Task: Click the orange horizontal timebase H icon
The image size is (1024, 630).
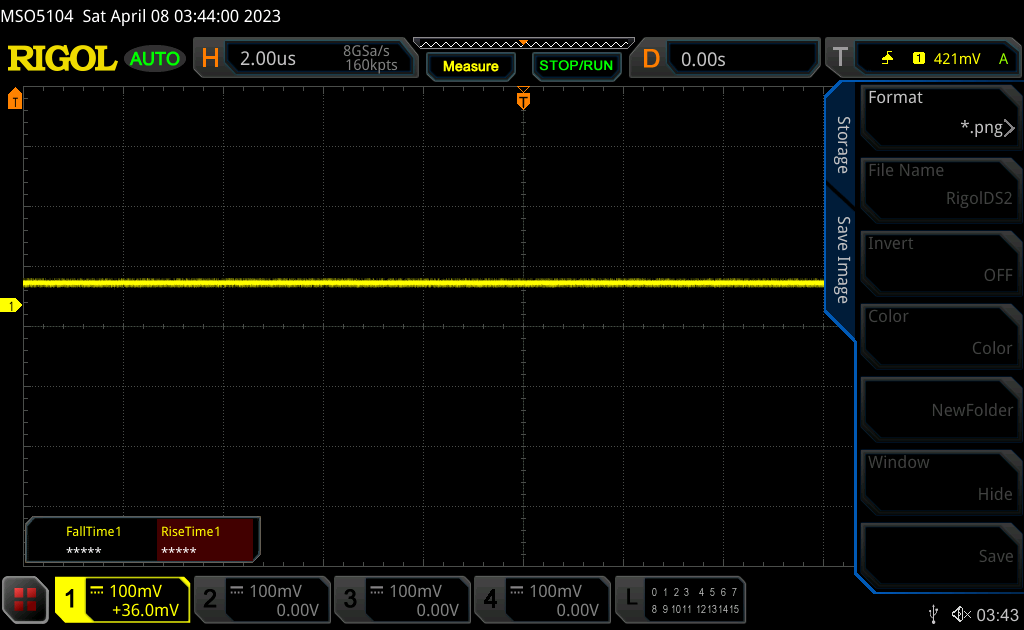Action: click(x=210, y=59)
